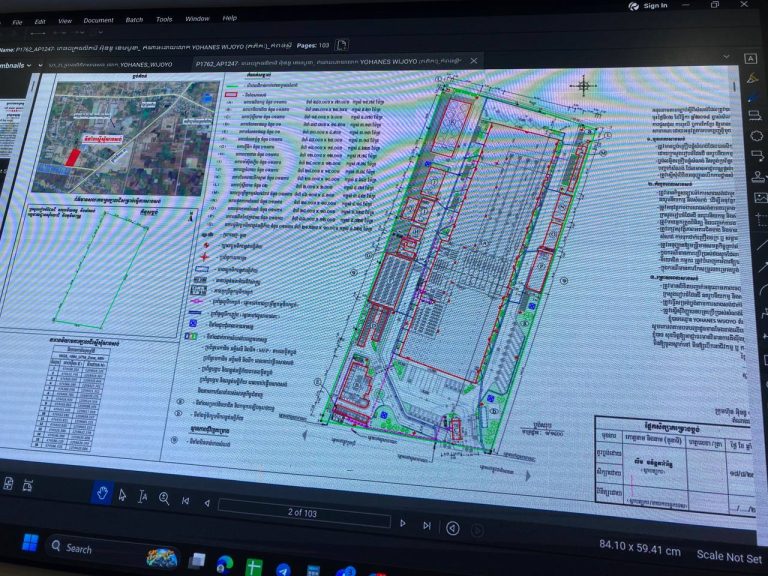Go to the previous page

pos(206,501)
